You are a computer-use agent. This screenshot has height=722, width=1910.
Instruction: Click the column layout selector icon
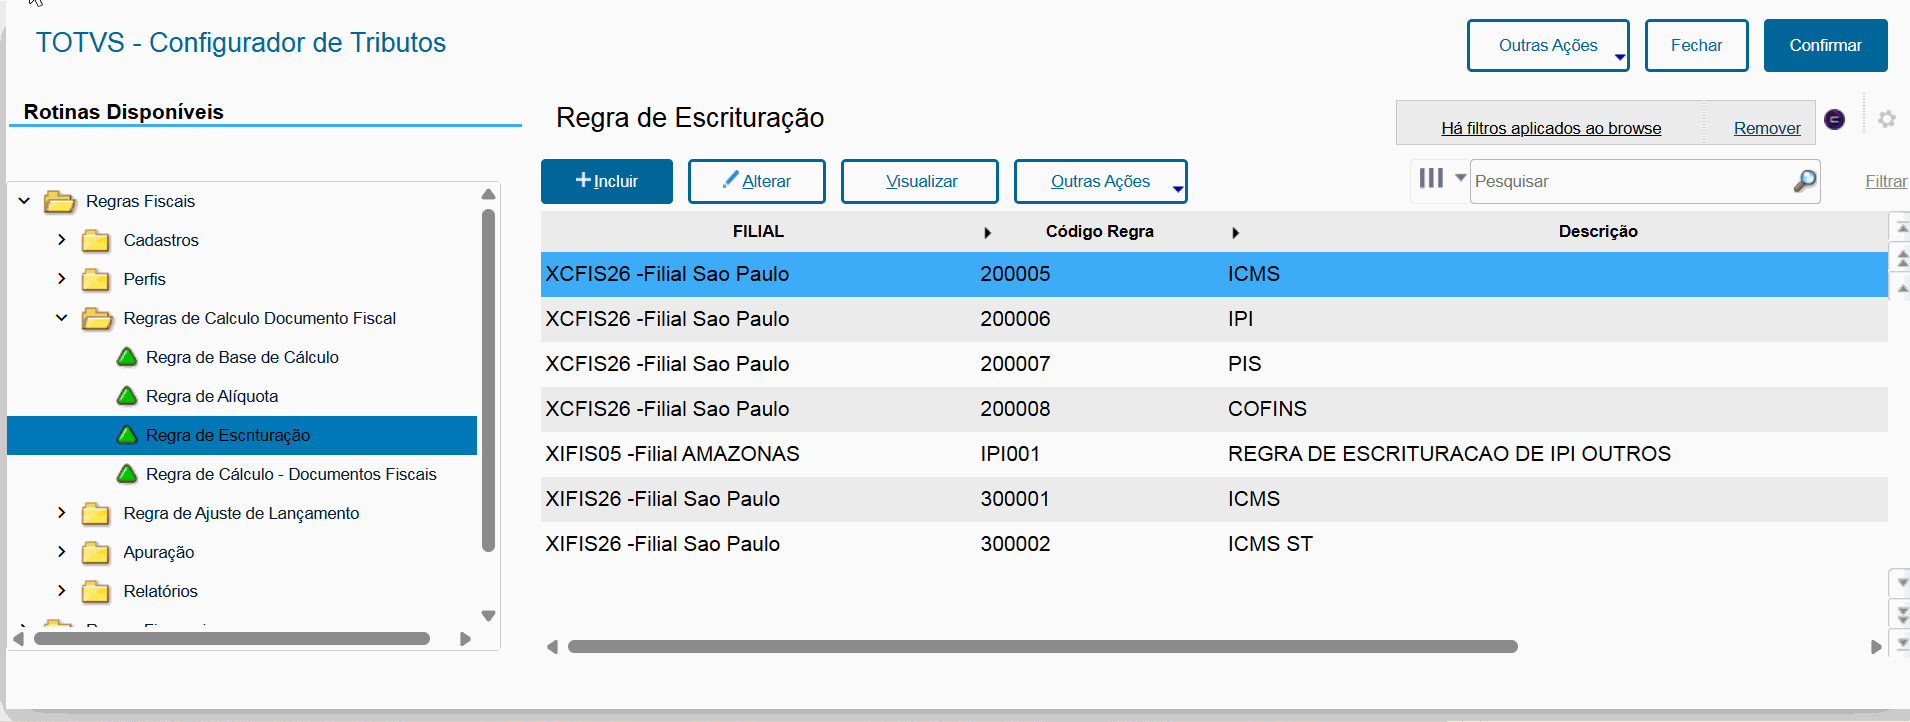pyautogui.click(x=1431, y=178)
